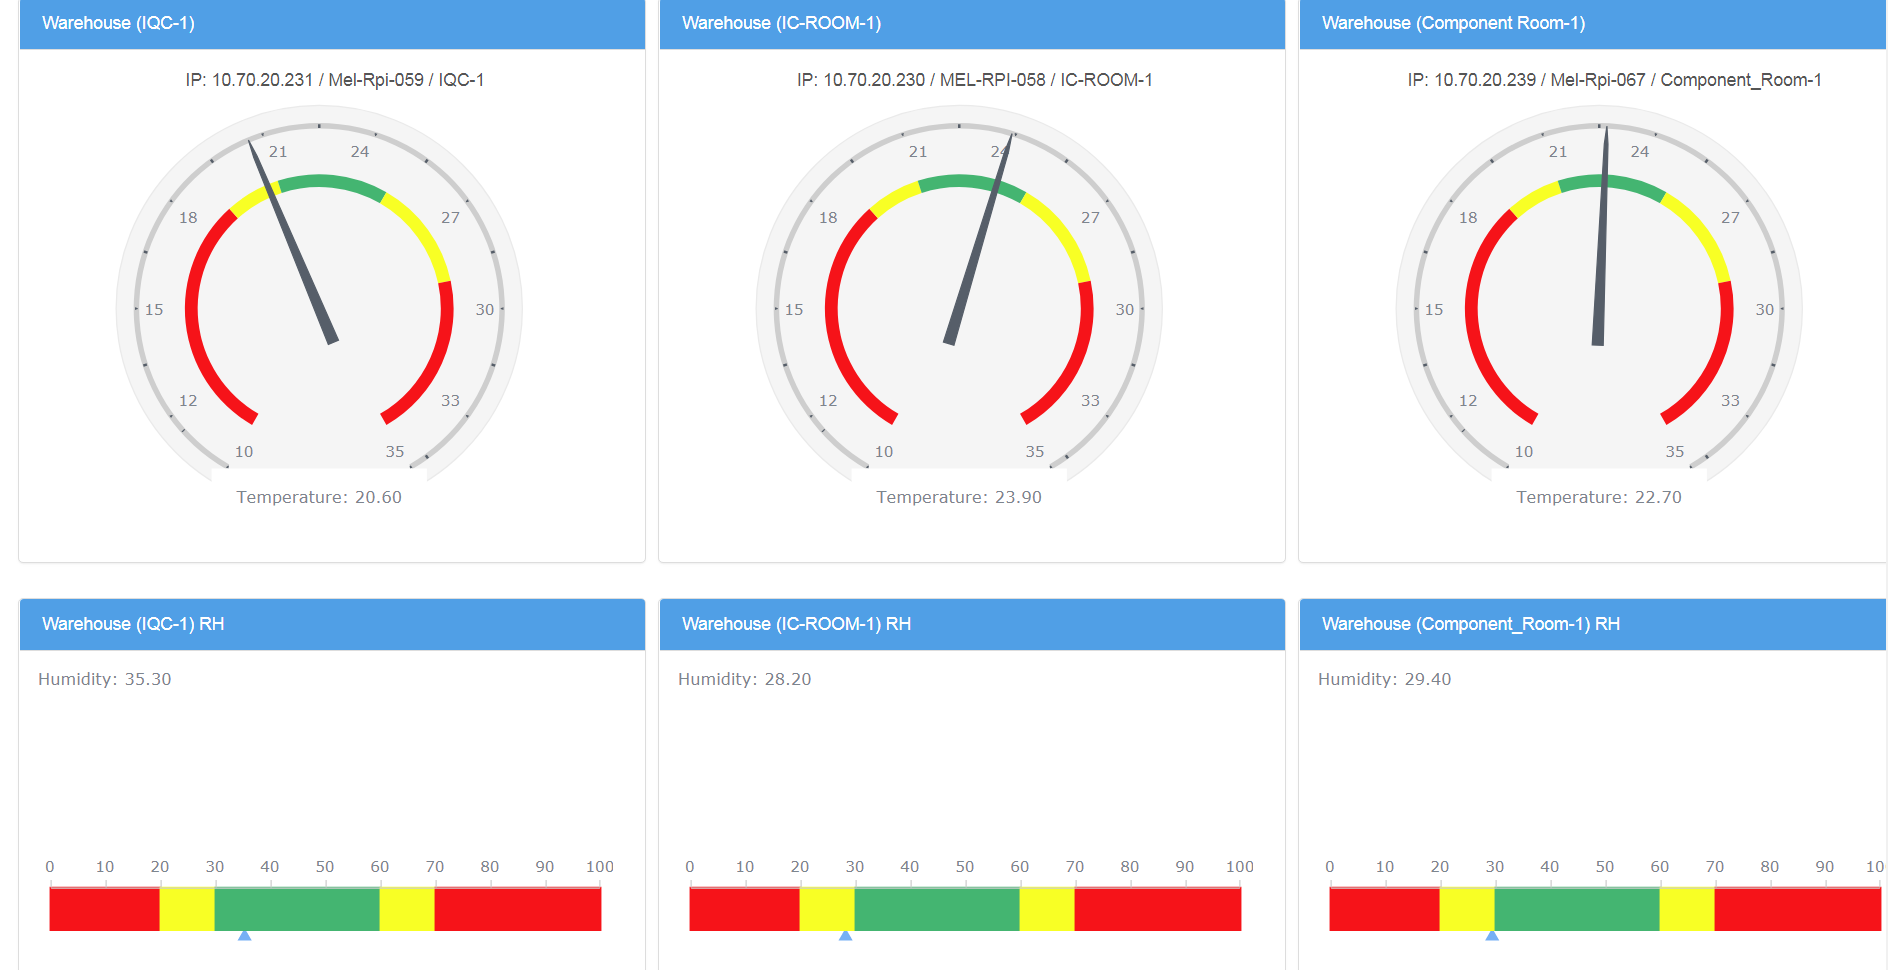Screen dimensions: 1888x970
Task: Click the IQC-1 temperature gauge needle
Action: coord(292,242)
